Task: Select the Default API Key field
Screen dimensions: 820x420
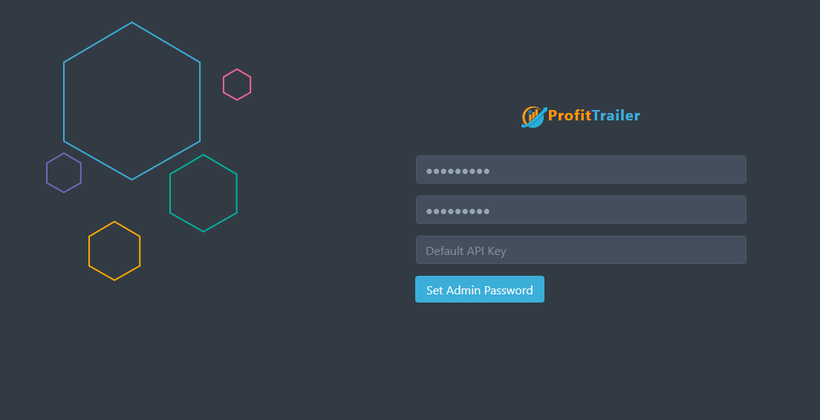Action: point(581,250)
